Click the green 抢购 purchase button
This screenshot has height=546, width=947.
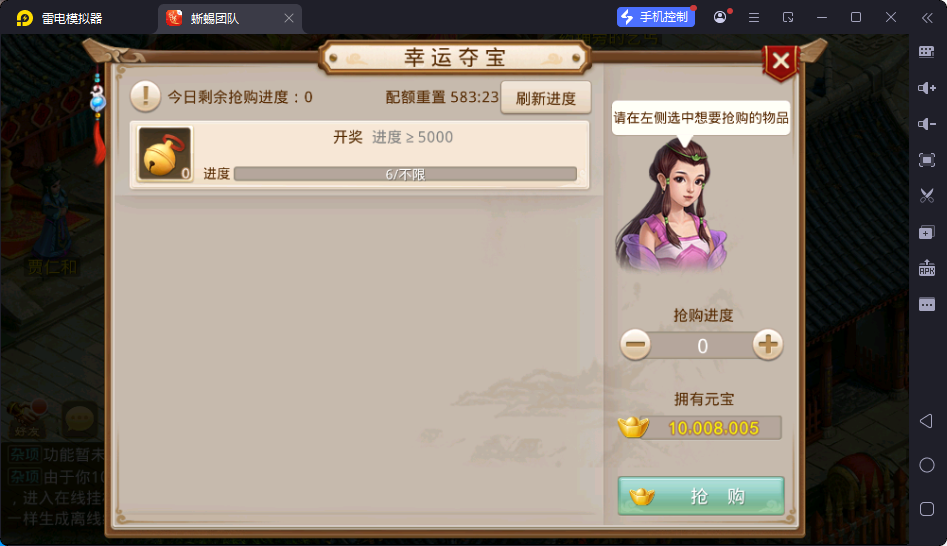[701, 496]
